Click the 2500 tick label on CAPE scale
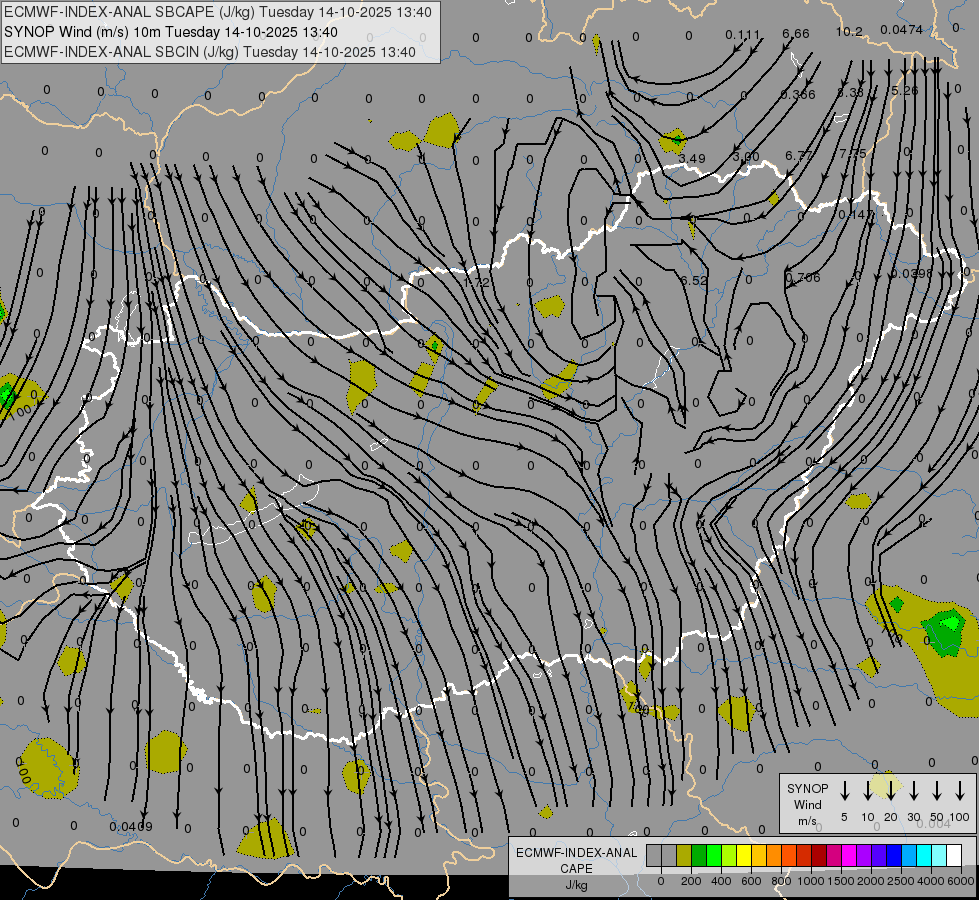Screen dimensions: 979x900 pos(900,881)
